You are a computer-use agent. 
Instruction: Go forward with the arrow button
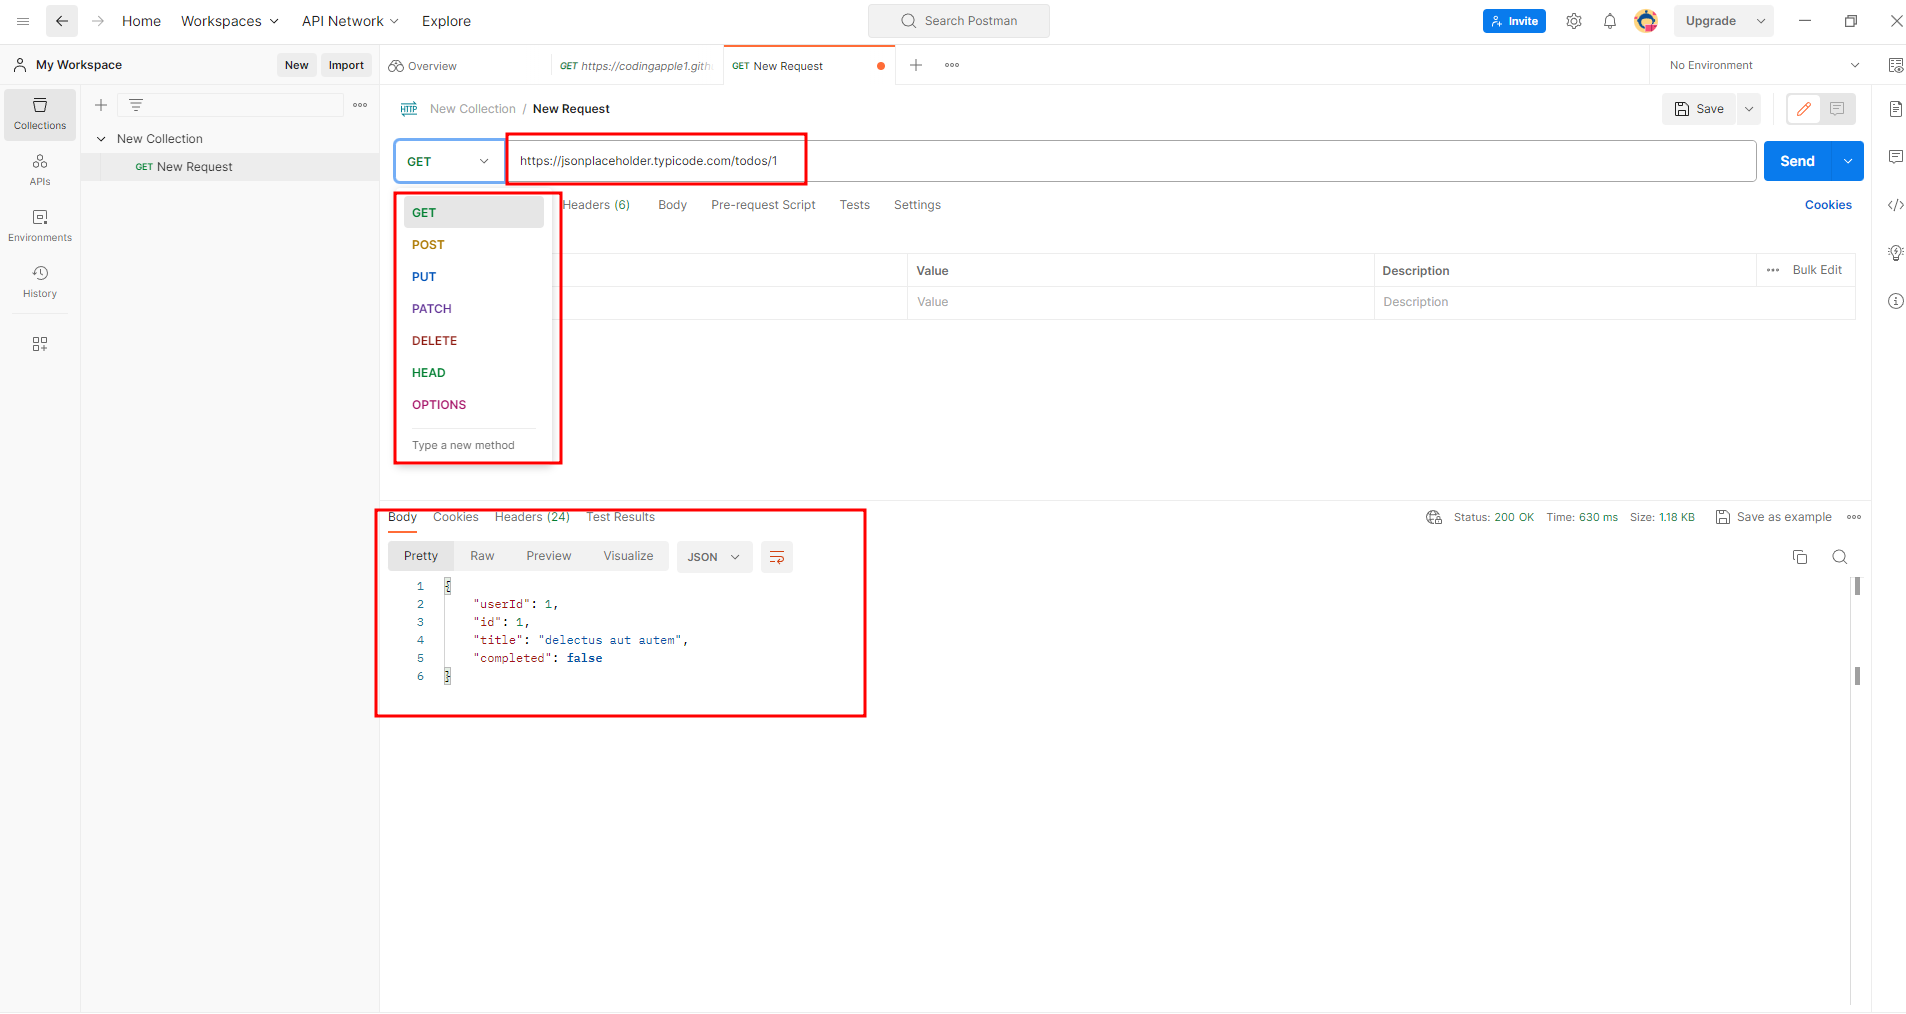(98, 21)
